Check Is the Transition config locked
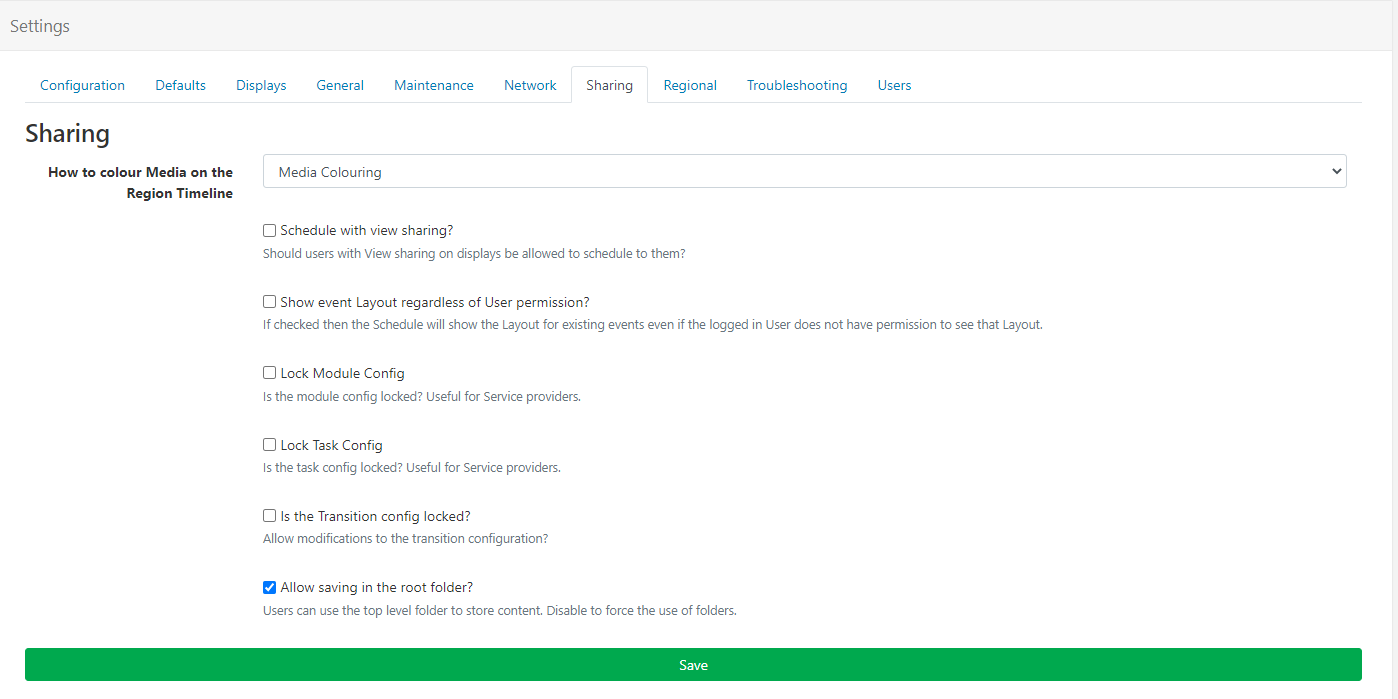 (x=270, y=516)
